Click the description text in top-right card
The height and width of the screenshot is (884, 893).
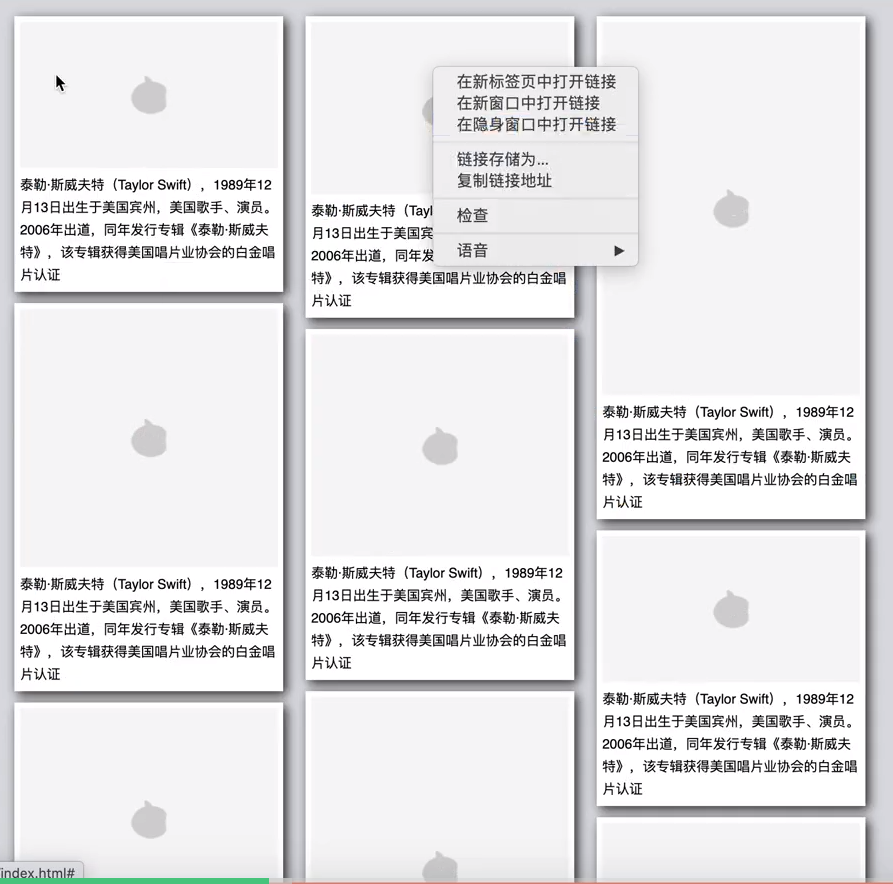pyautogui.click(x=730, y=457)
